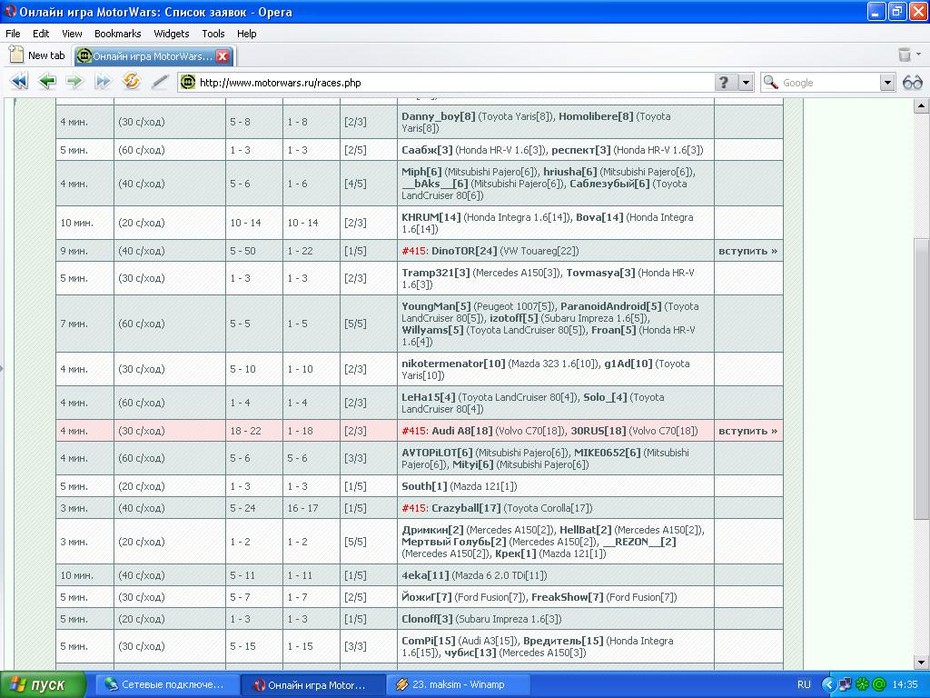Image resolution: width=930 pixels, height=698 pixels.
Task: Open the Edit menu
Action: click(41, 34)
